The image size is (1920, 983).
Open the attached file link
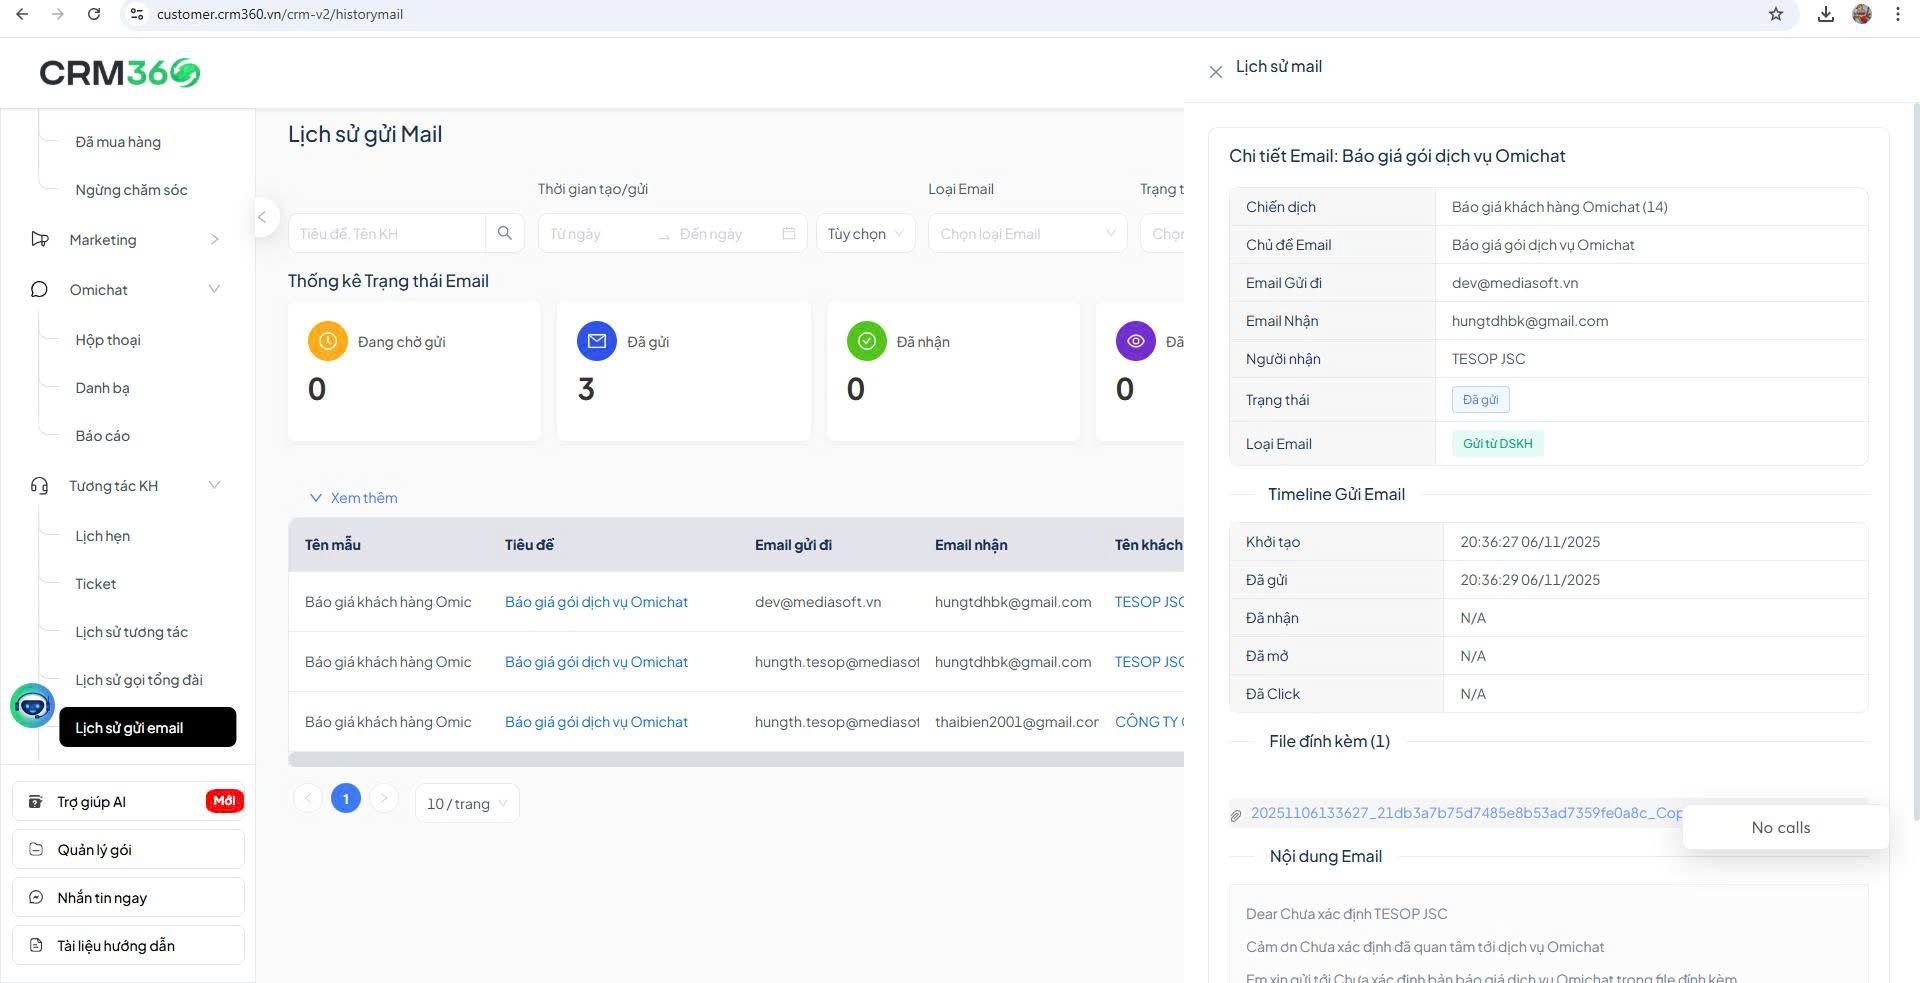pos(1465,813)
